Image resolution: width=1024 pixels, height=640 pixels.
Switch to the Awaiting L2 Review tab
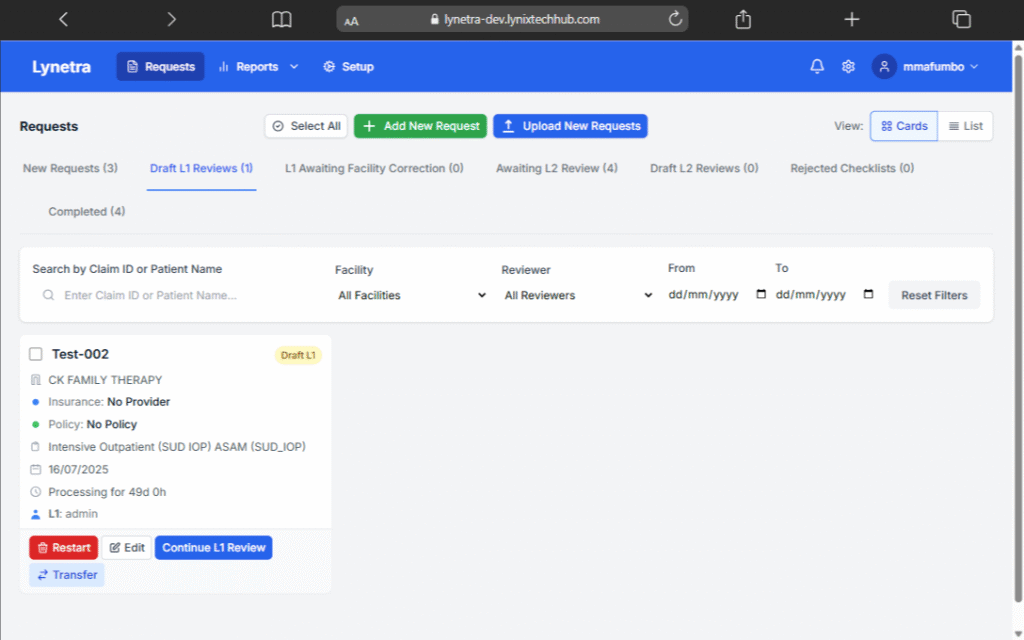(x=556, y=168)
